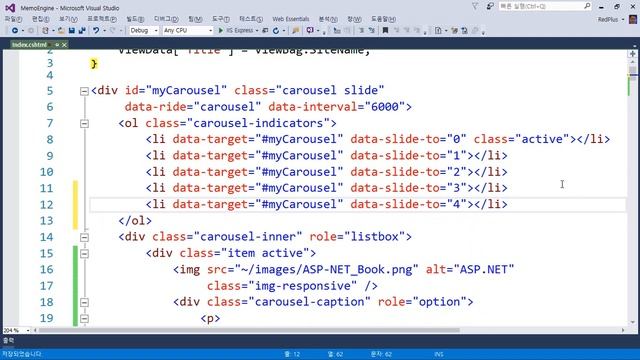Open the 편집(E) Edit menu

point(41,19)
